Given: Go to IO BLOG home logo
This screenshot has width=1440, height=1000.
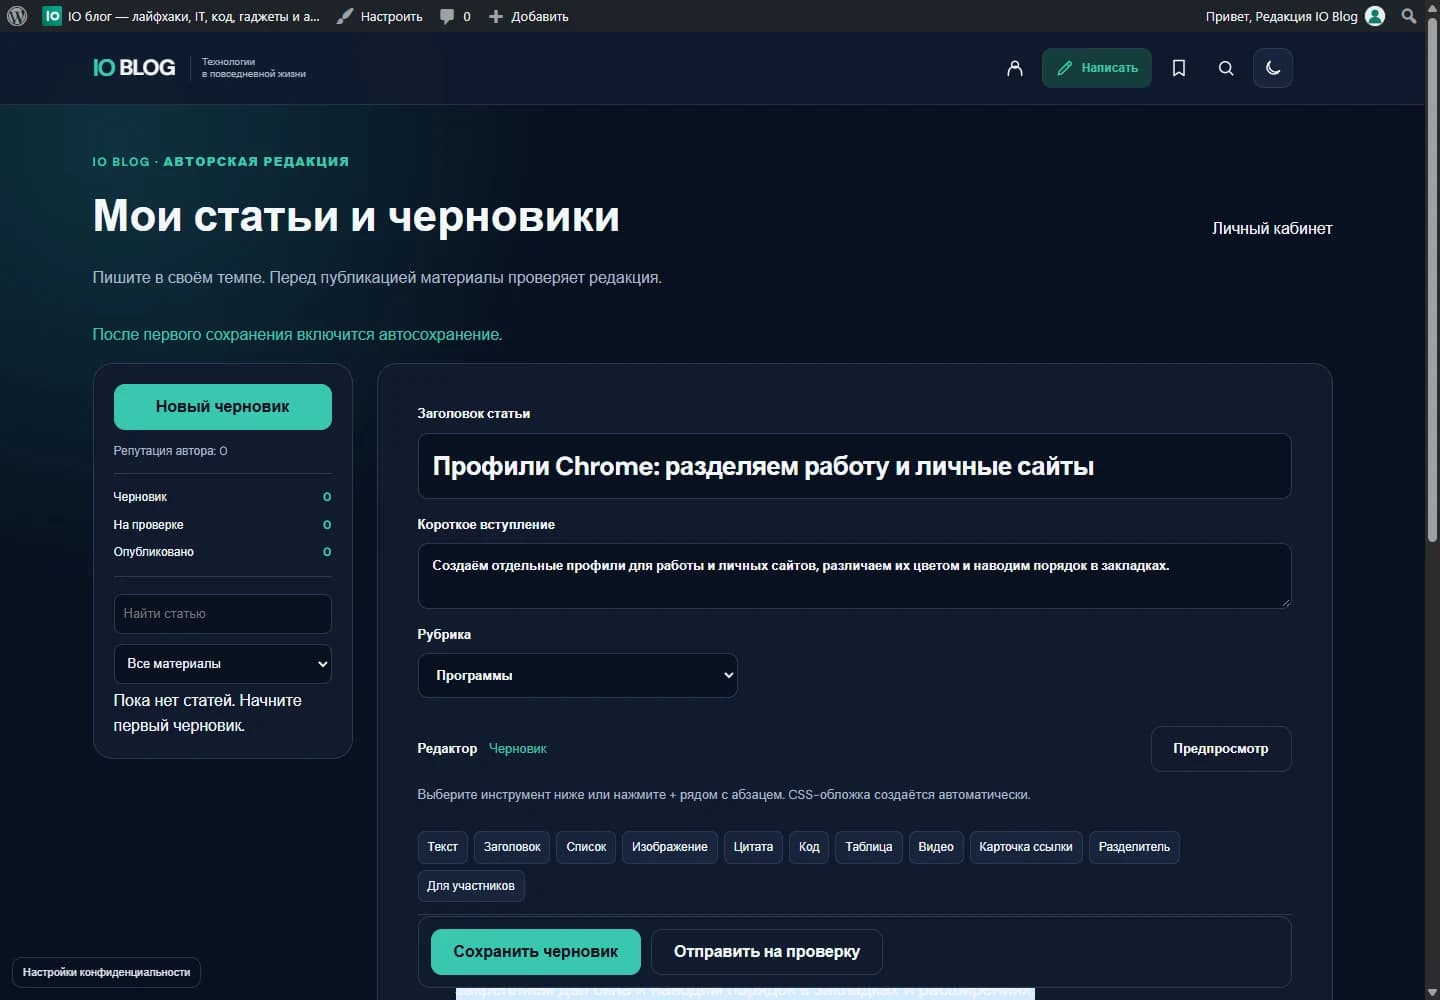Looking at the screenshot, I should point(134,68).
